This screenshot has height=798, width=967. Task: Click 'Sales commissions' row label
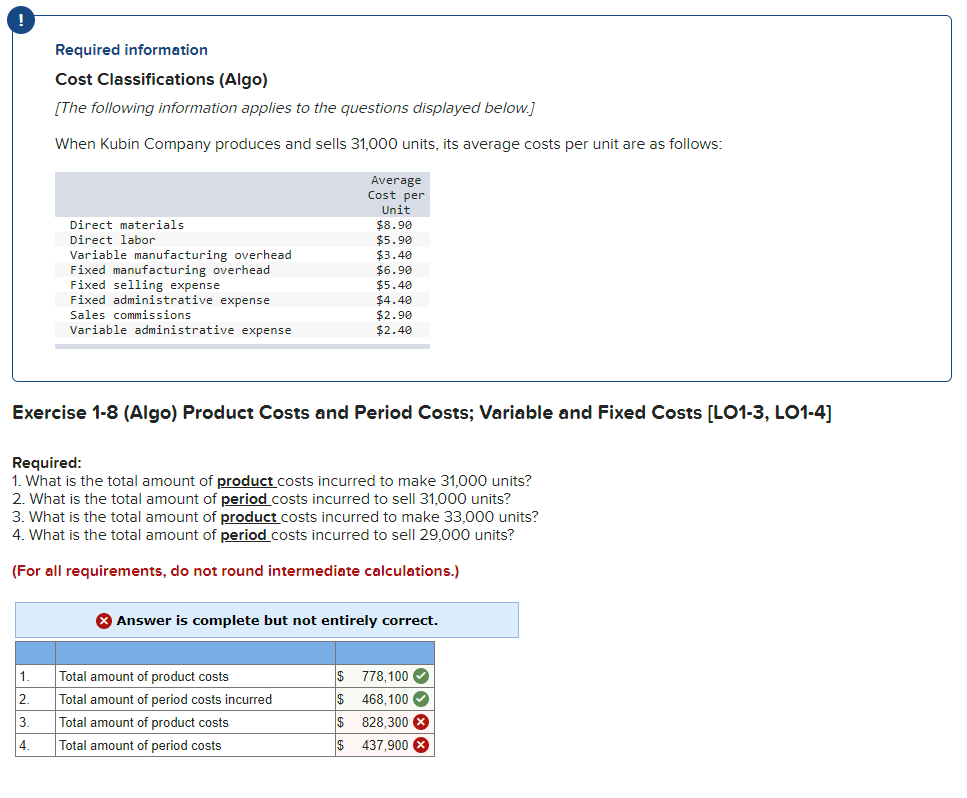[x=130, y=315]
